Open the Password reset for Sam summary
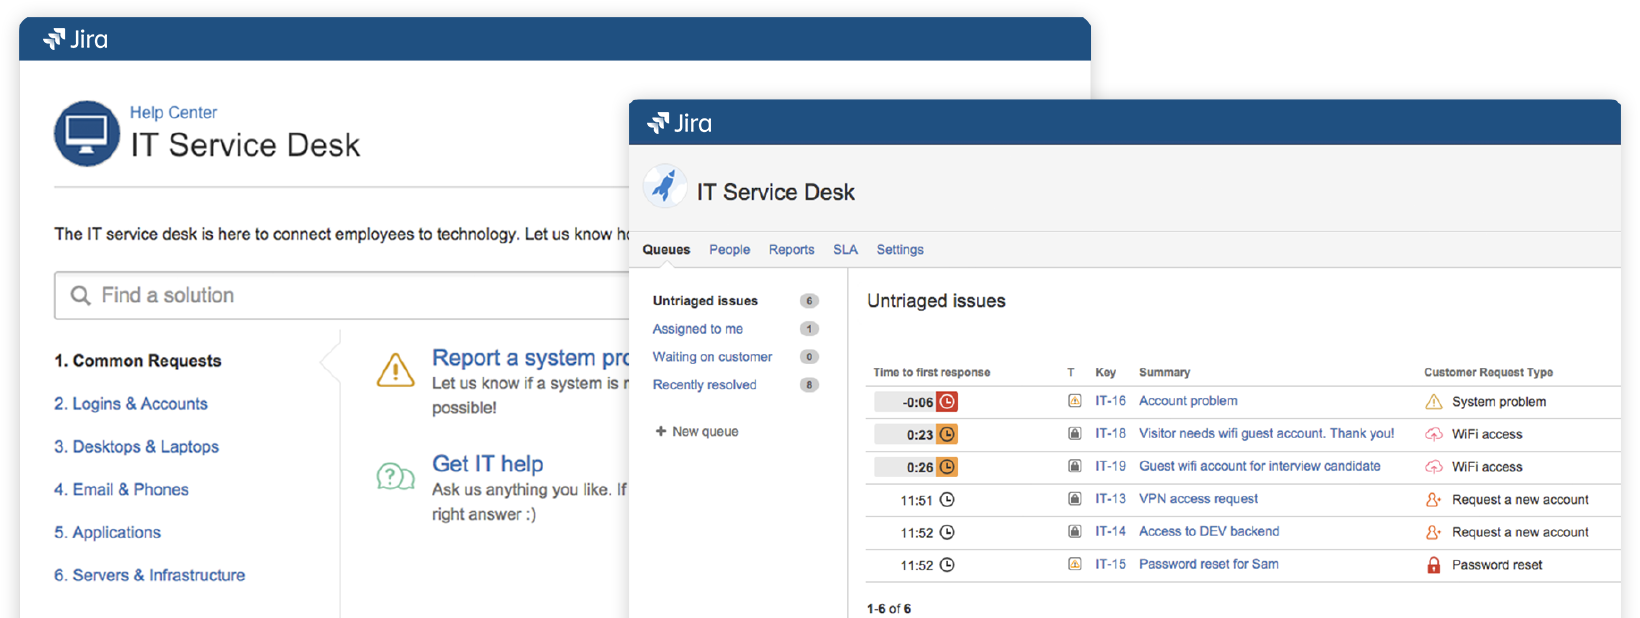Screen dimensions: 1640x618 (x=1208, y=564)
